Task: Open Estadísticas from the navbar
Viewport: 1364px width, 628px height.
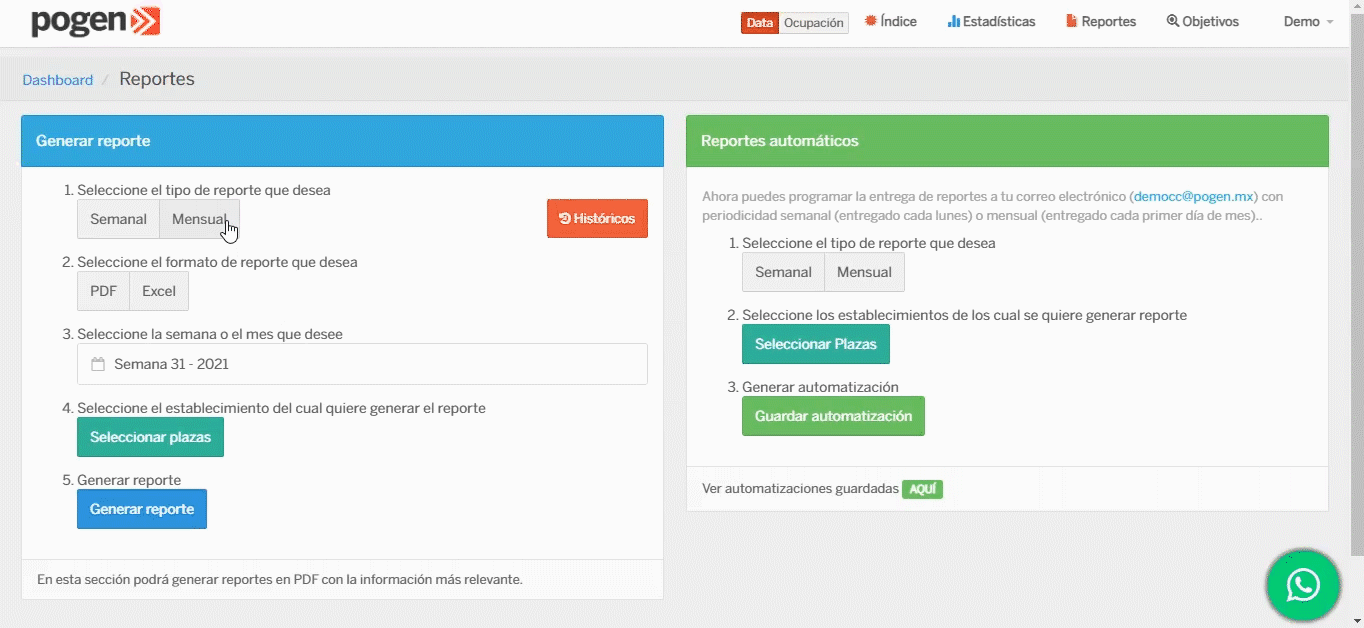Action: point(991,22)
